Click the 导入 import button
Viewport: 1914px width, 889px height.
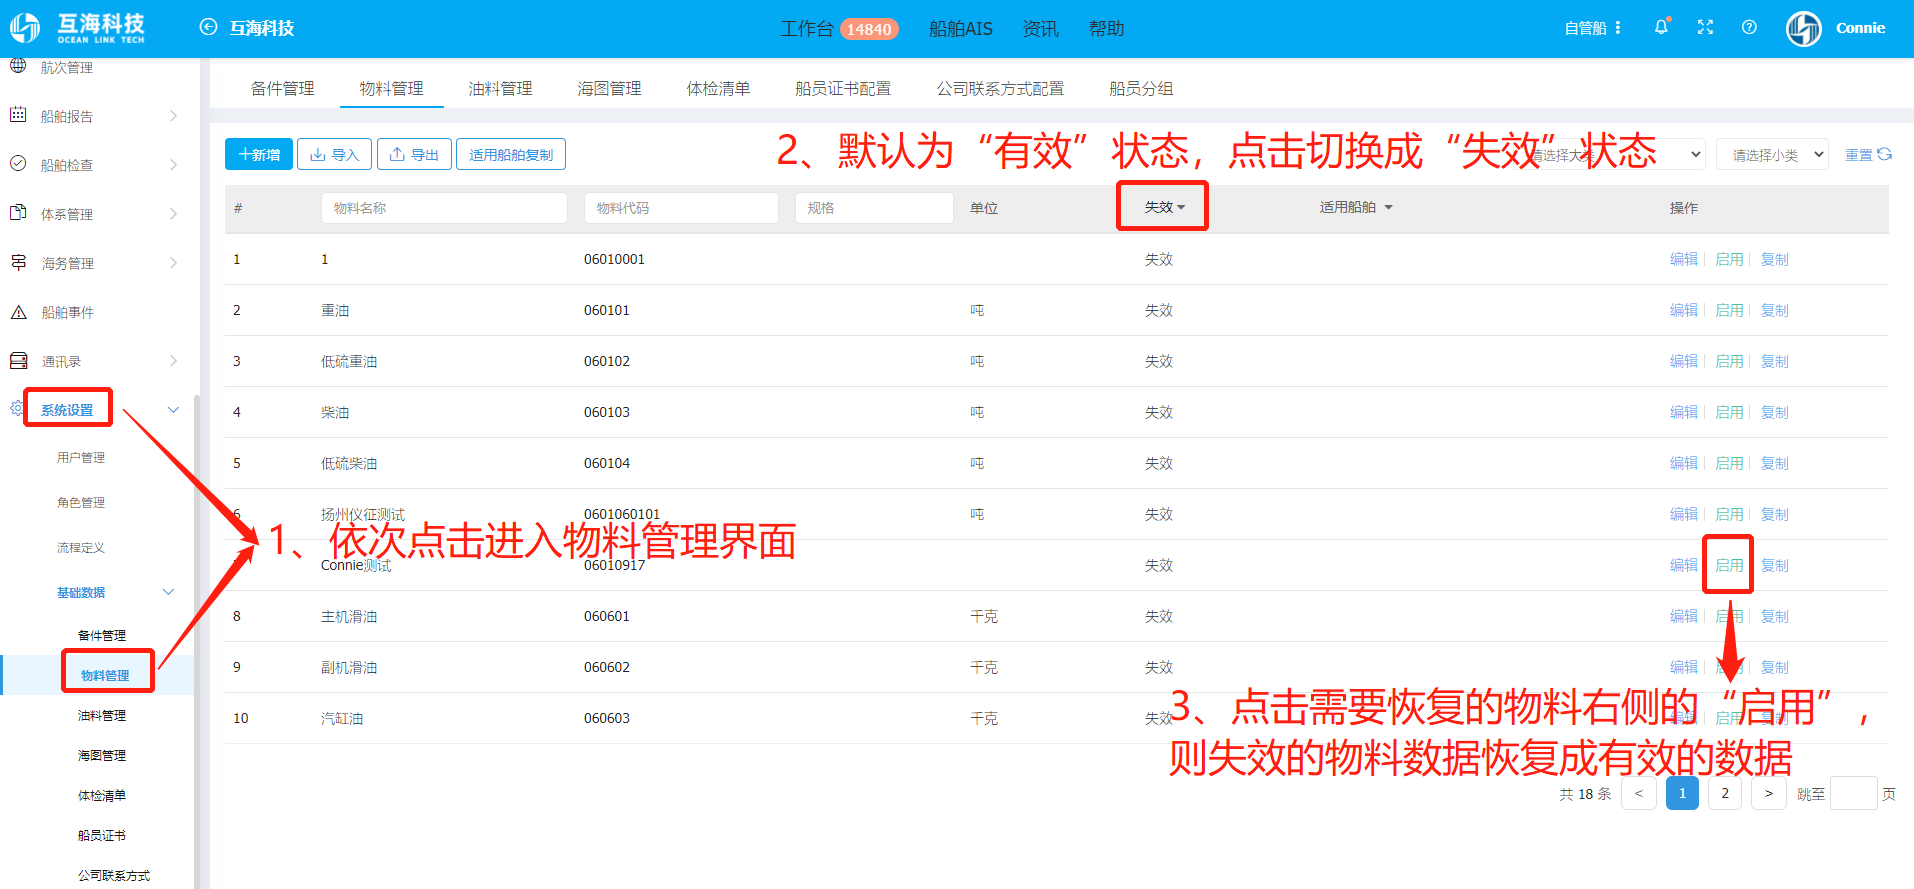[334, 154]
